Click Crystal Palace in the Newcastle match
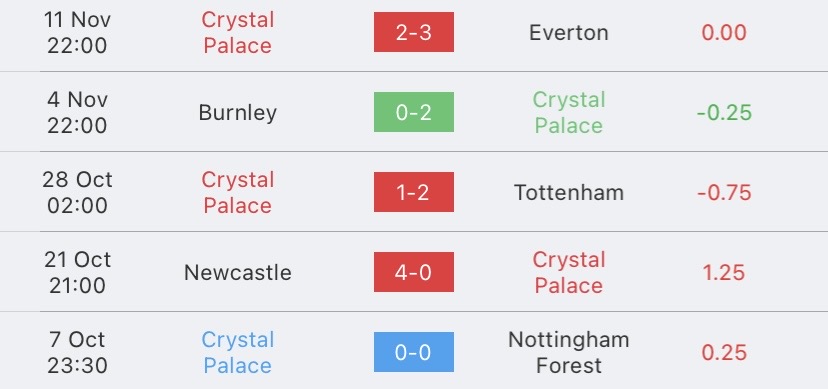The height and width of the screenshot is (389, 828). 569,272
